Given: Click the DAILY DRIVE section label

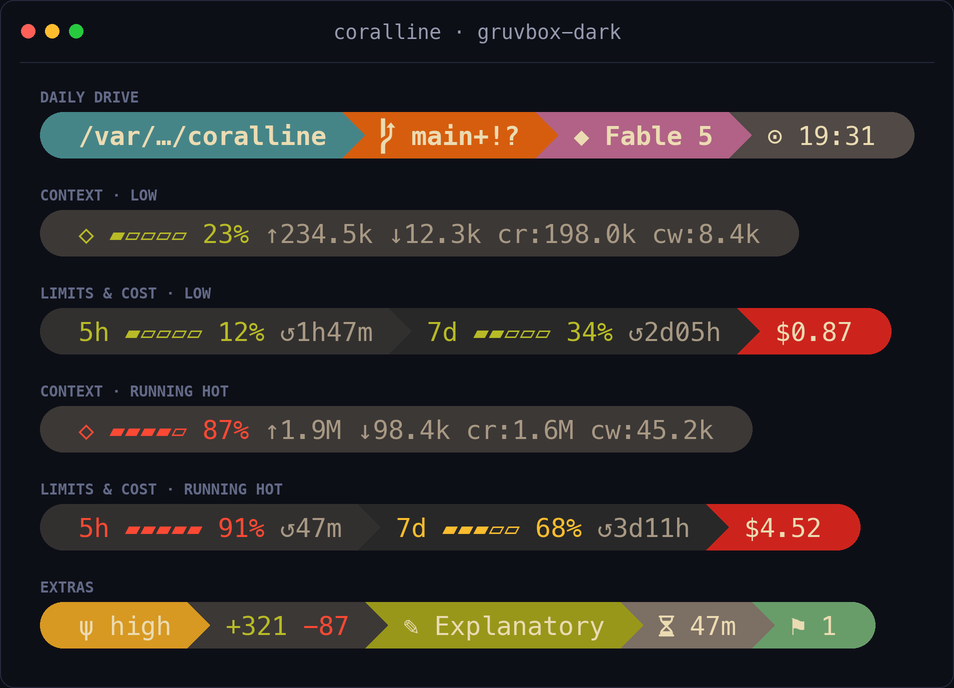Looking at the screenshot, I should click(89, 97).
